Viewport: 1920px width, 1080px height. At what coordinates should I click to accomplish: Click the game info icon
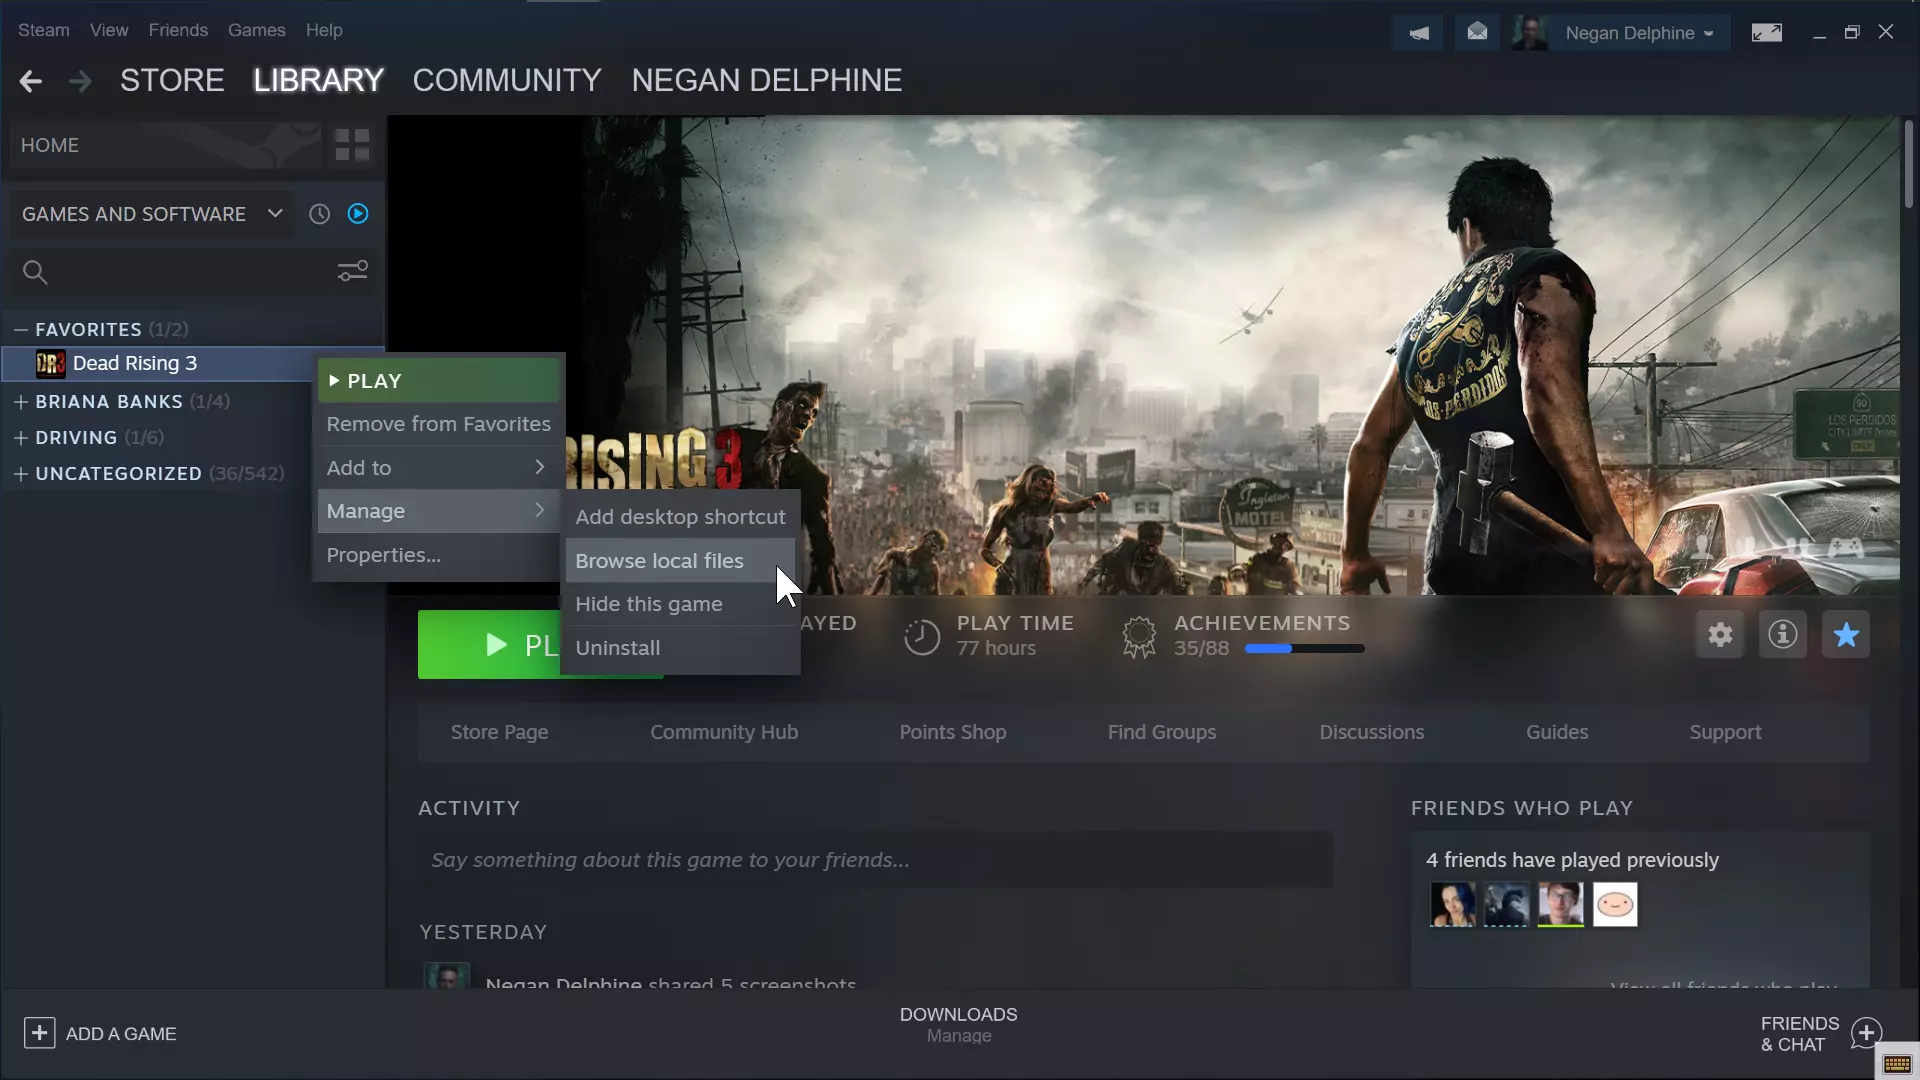tap(1783, 635)
